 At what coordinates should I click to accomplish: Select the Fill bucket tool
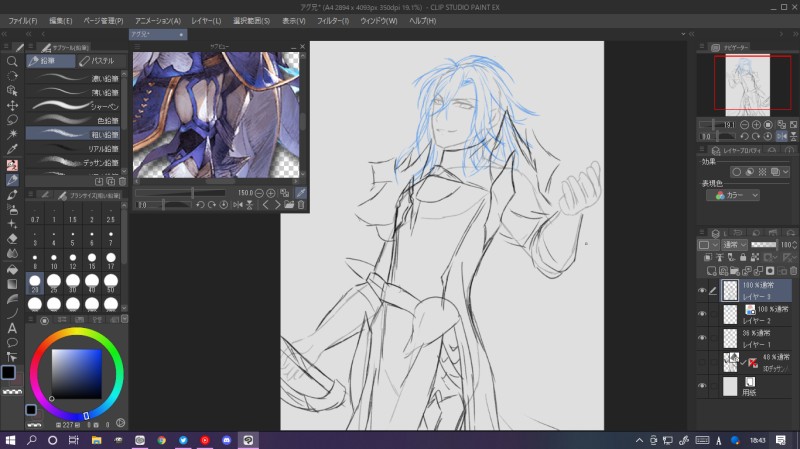(12, 269)
